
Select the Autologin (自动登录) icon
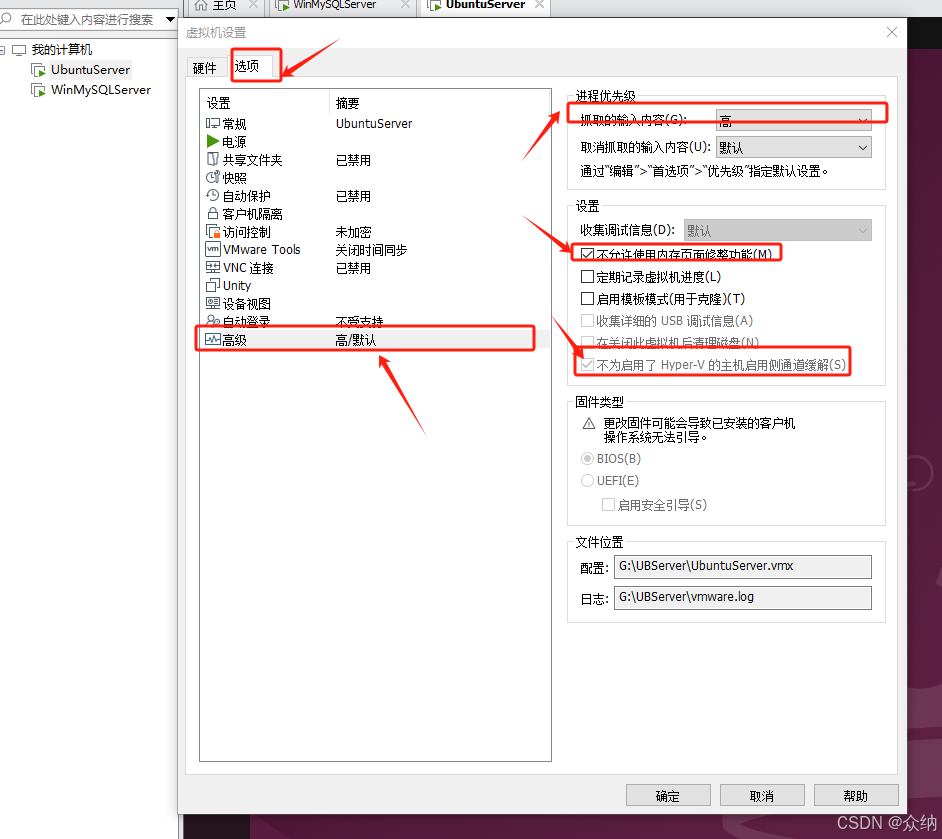tap(213, 321)
